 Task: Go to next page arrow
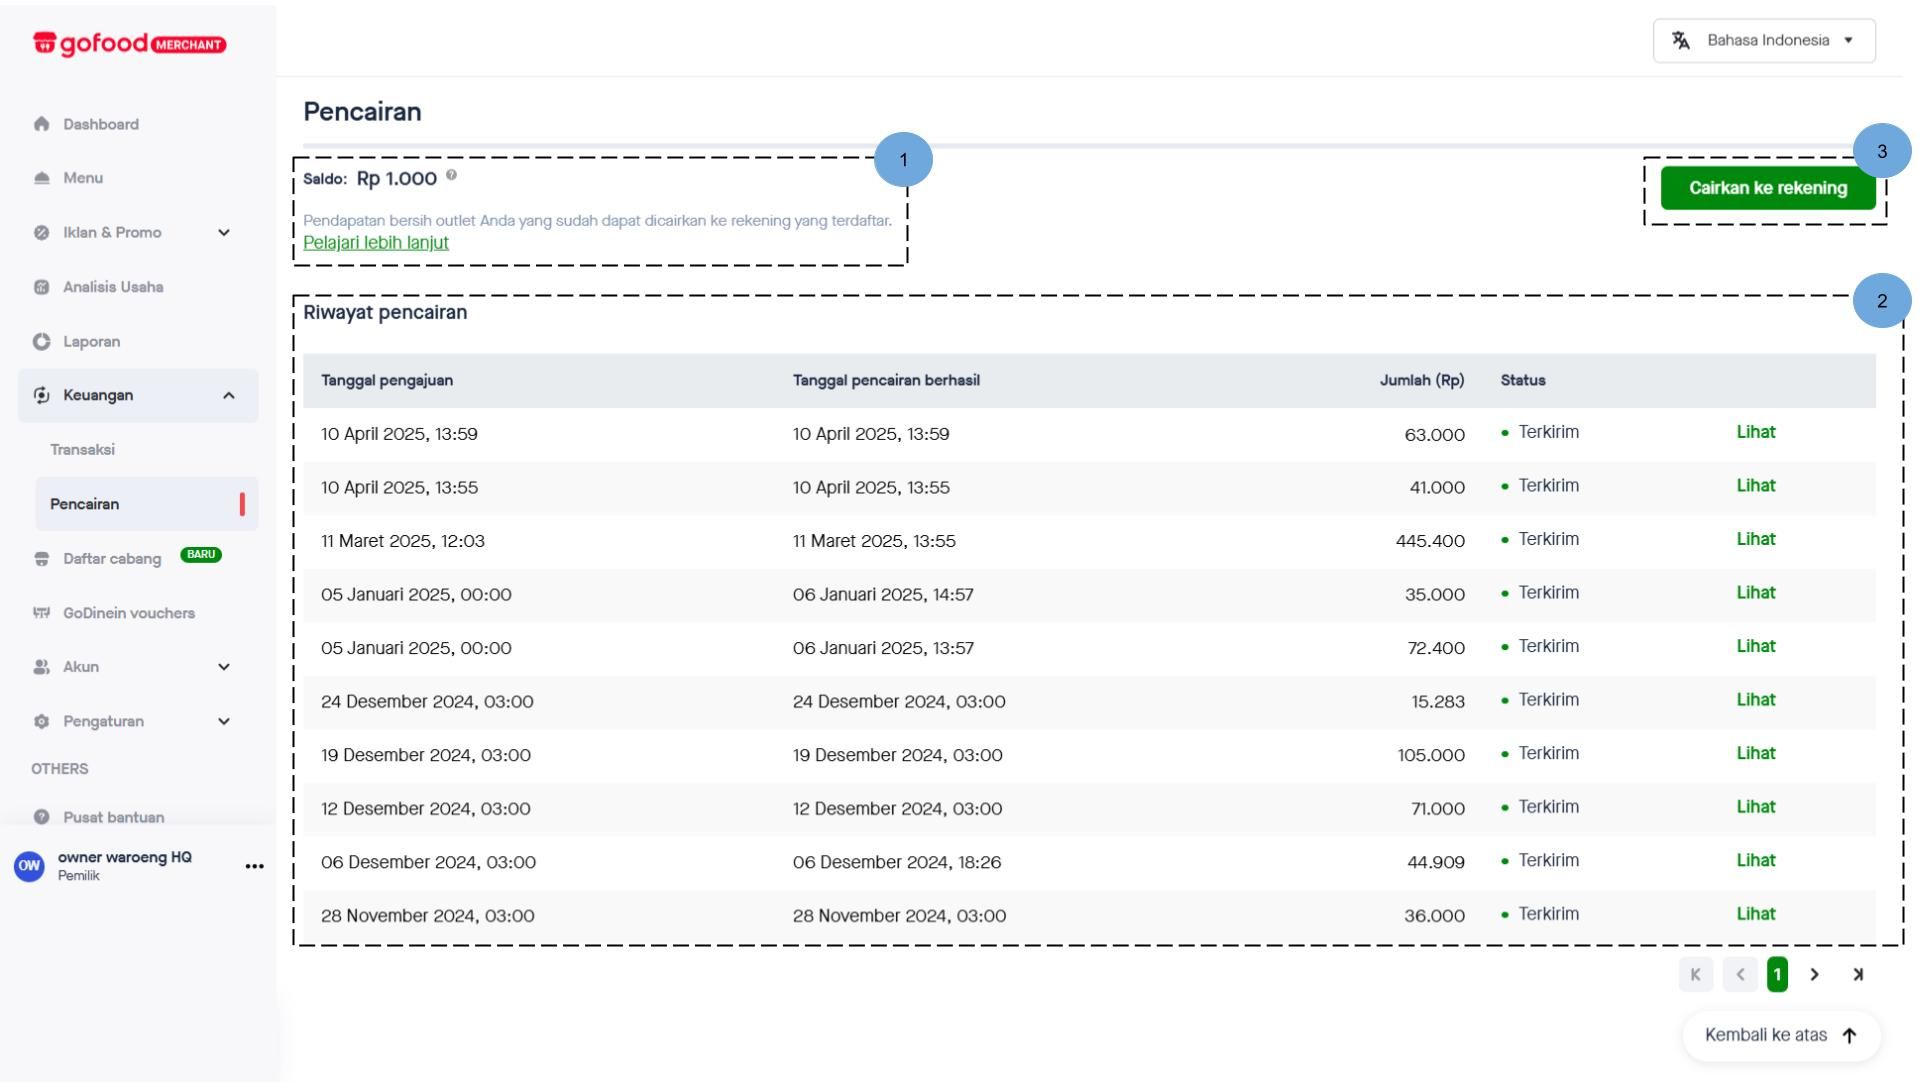pyautogui.click(x=1814, y=975)
